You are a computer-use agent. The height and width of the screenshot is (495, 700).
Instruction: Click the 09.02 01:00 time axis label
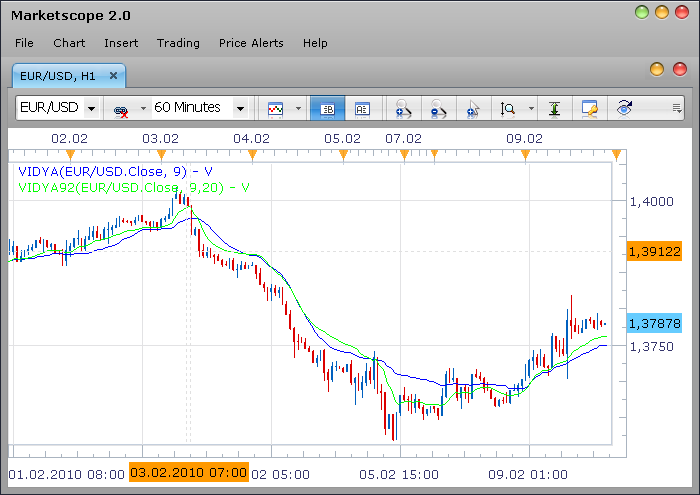[x=528, y=474]
